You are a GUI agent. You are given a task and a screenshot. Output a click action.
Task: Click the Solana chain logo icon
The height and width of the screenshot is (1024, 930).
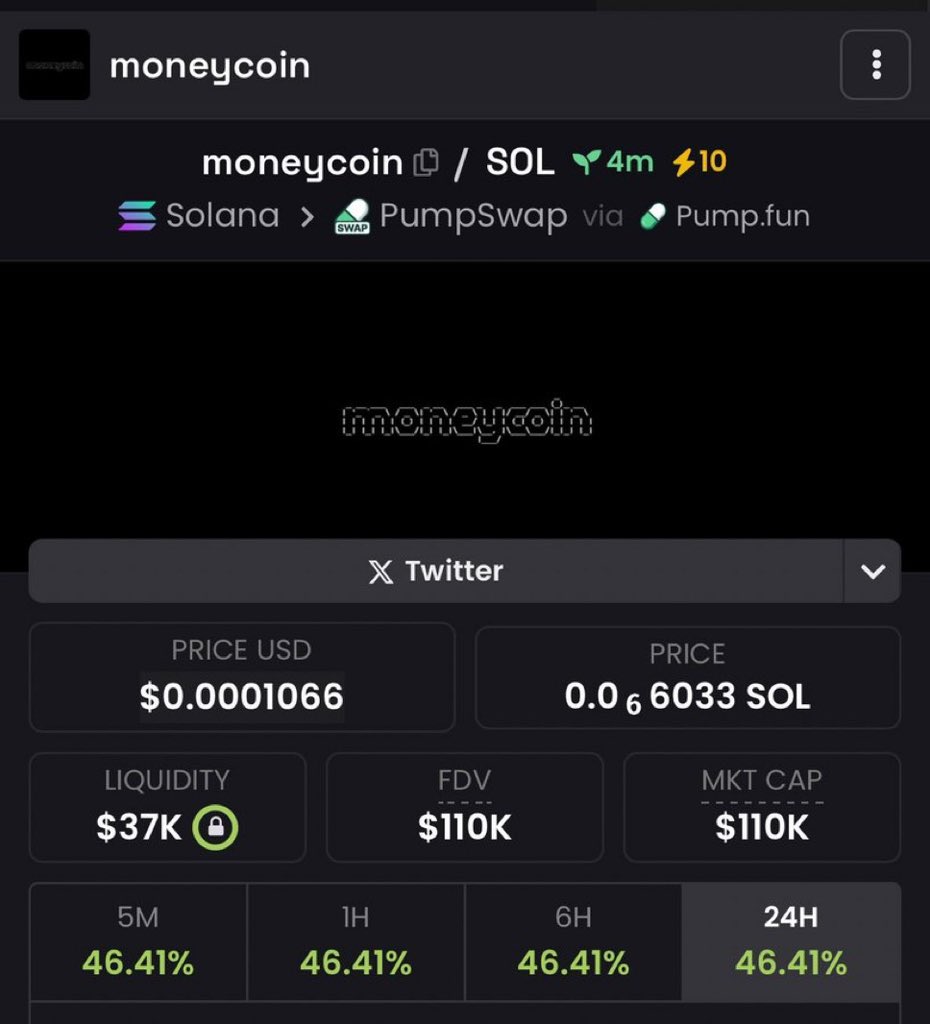click(137, 216)
